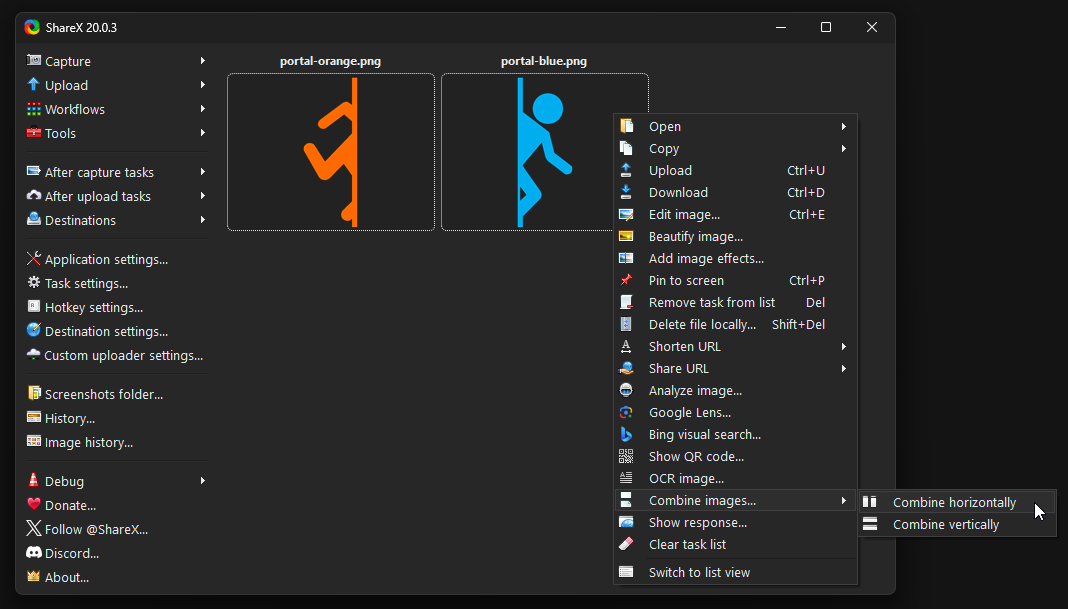The width and height of the screenshot is (1068, 609).
Task: Open the Combine images... submenu entry
Action: pyautogui.click(x=736, y=500)
